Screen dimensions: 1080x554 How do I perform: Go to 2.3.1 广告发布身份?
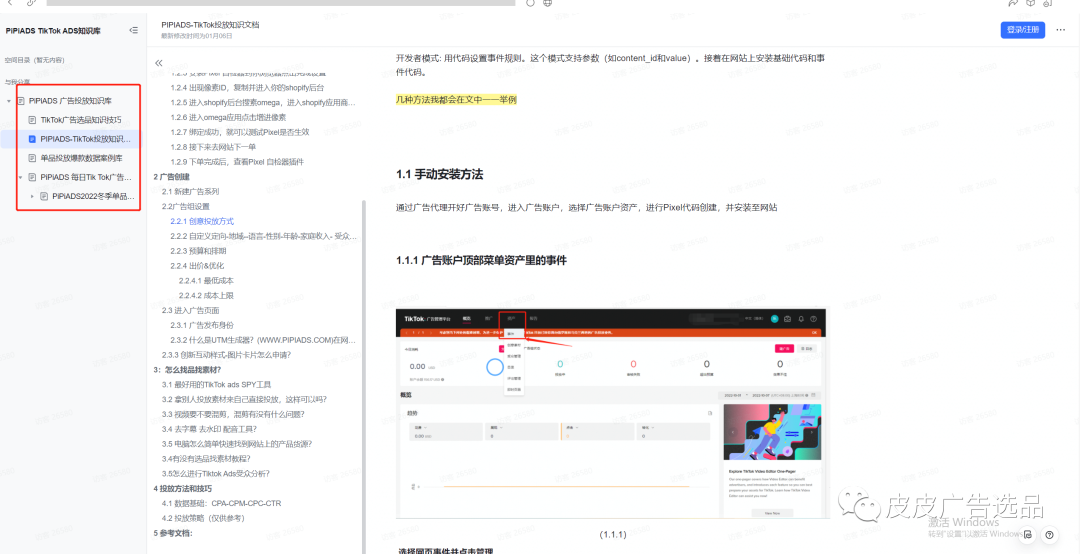[202, 325]
